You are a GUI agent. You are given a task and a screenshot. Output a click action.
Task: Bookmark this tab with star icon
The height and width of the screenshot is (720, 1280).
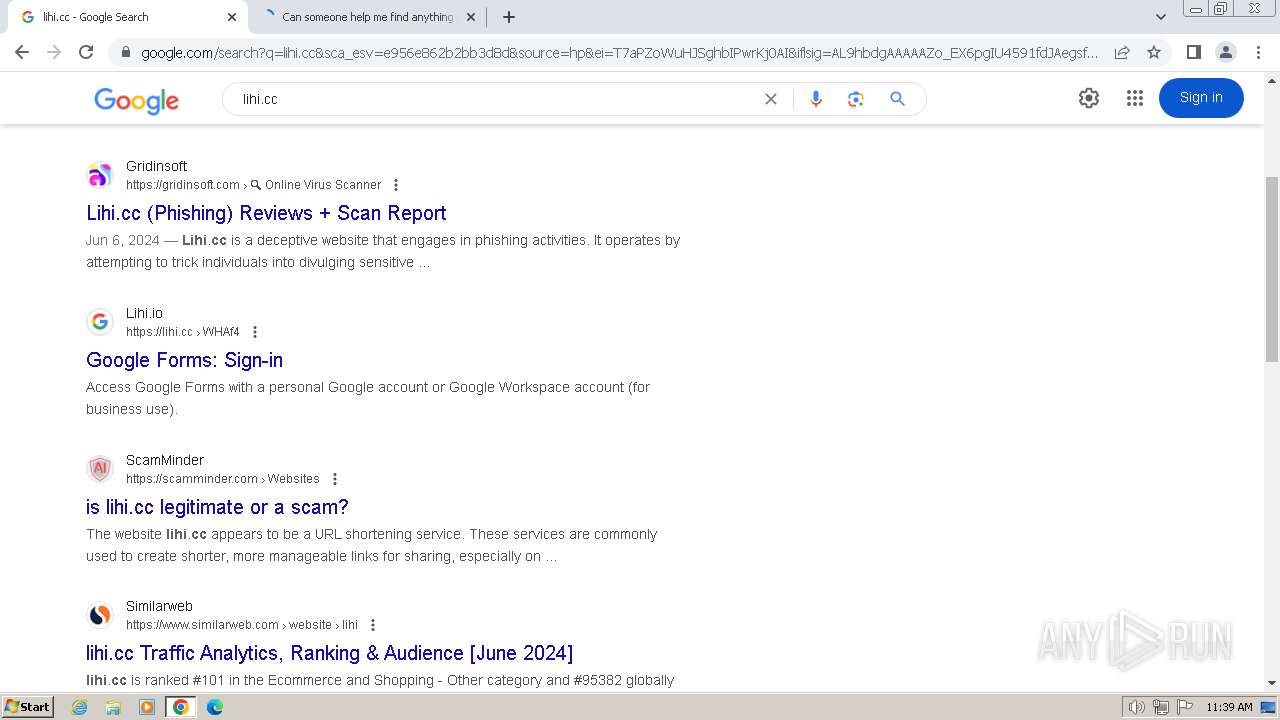[x=1154, y=52]
